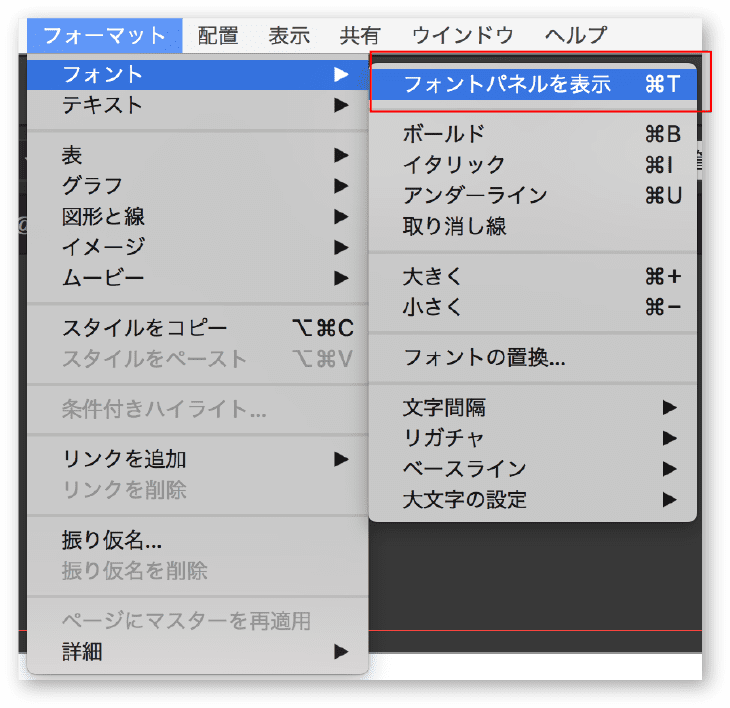
Task: Open the 表示 menu
Action: (289, 35)
